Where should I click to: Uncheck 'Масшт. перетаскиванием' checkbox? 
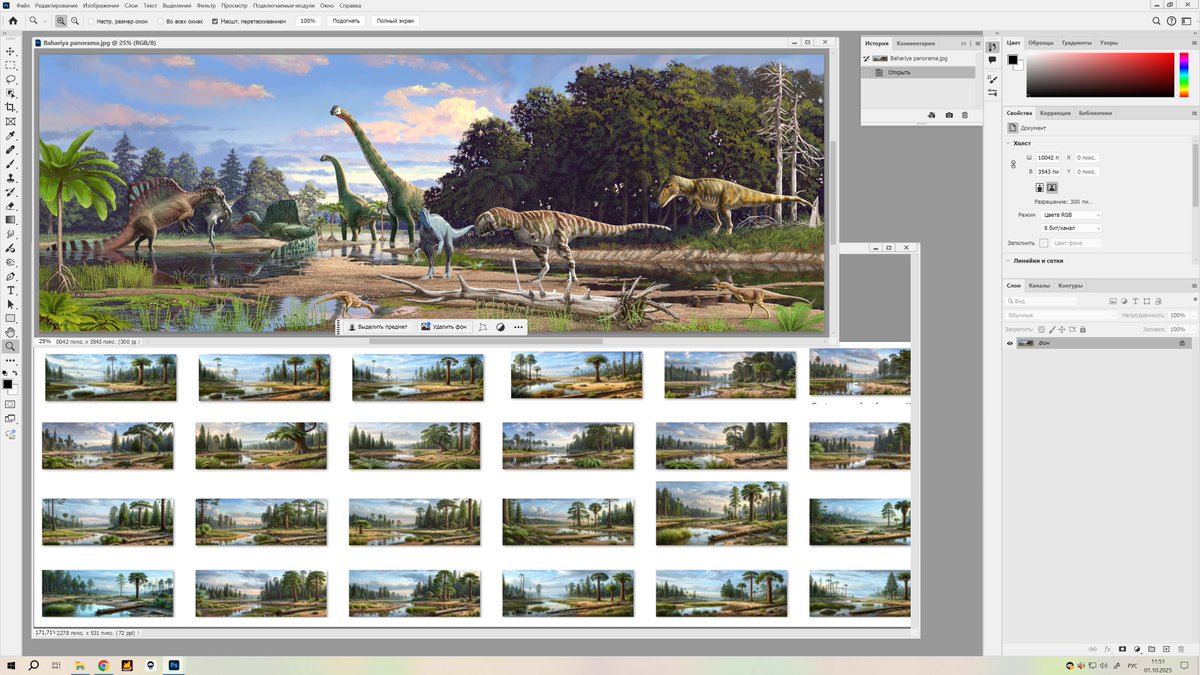[215, 21]
